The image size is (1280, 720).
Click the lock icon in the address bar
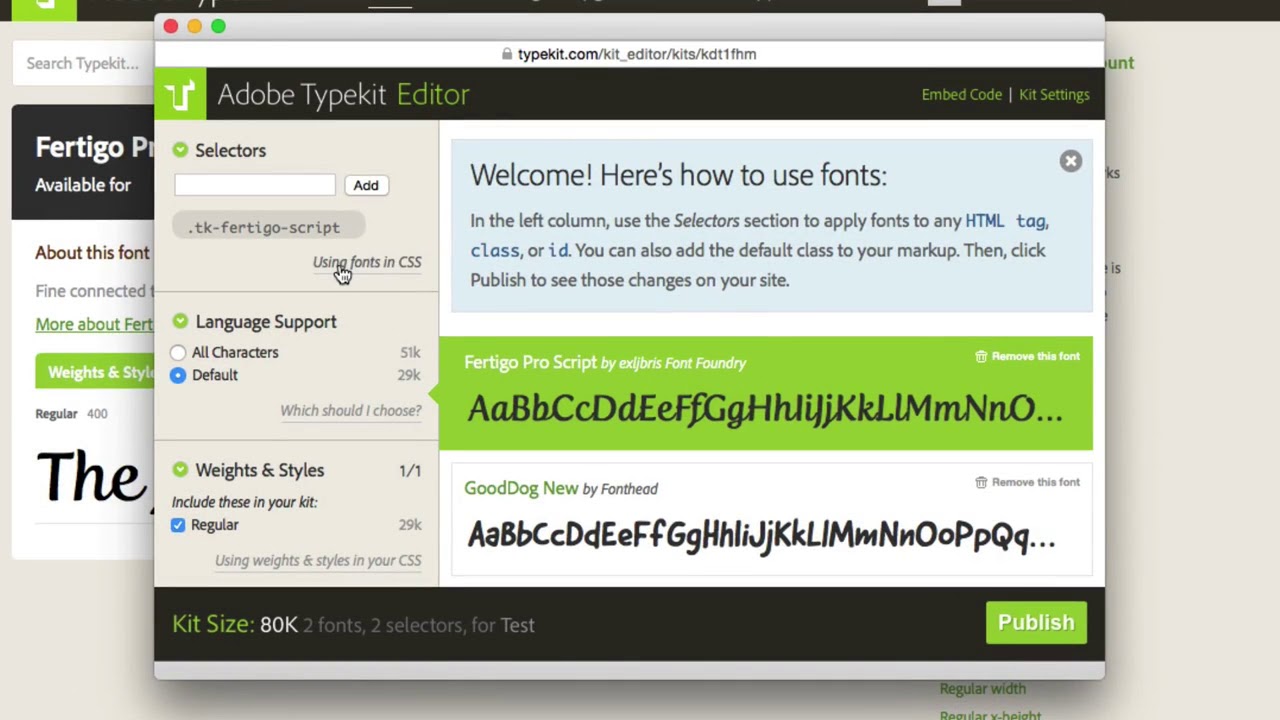click(x=507, y=54)
